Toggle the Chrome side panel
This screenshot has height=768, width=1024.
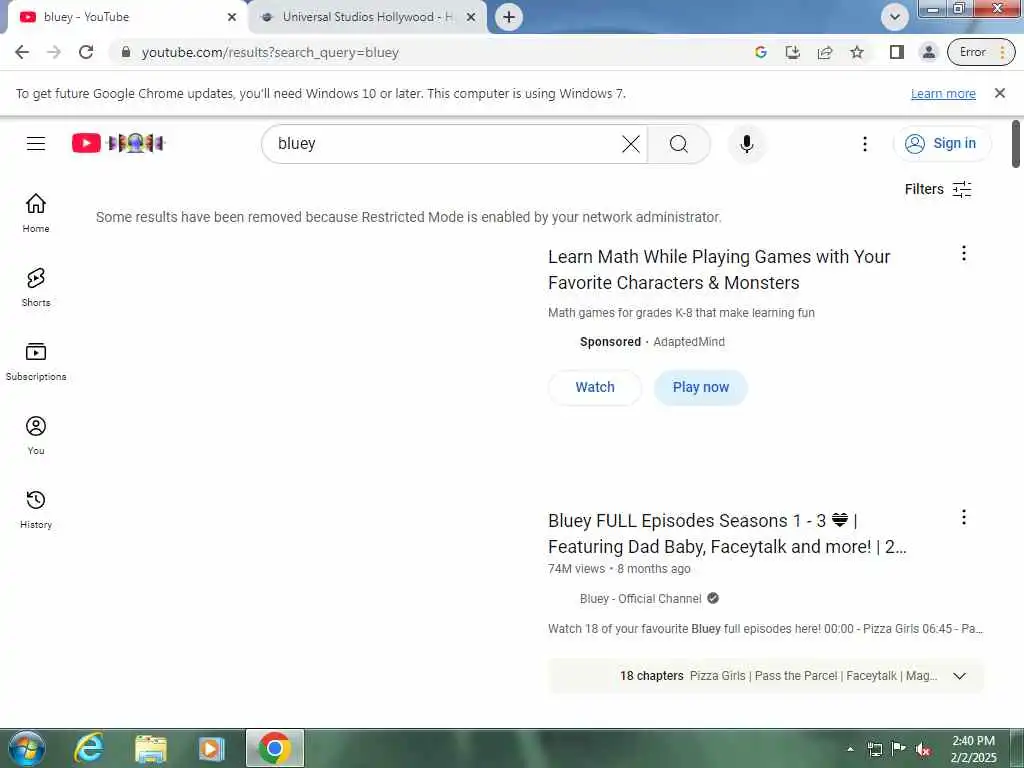coord(897,52)
